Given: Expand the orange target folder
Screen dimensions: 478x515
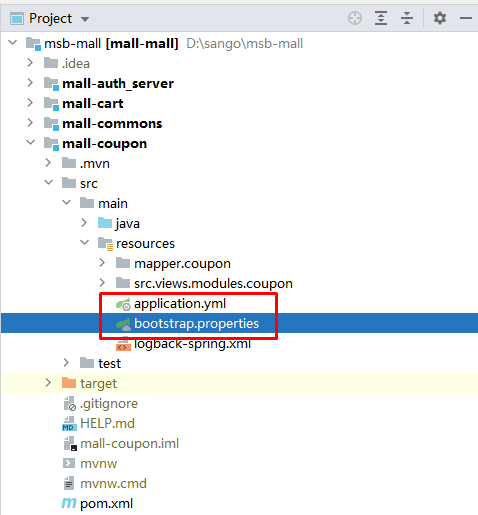Looking at the screenshot, I should click(48, 383).
